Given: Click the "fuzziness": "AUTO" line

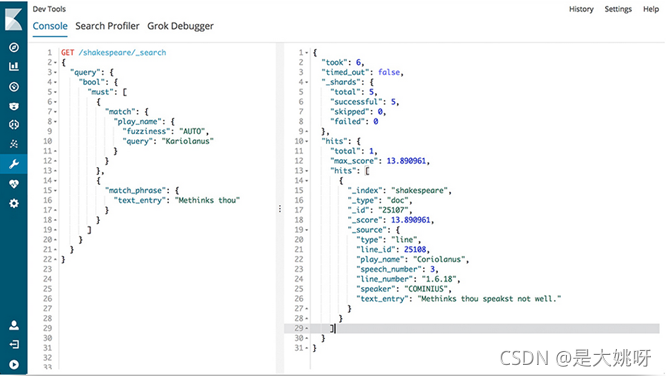Looking at the screenshot, I should (x=166, y=131).
